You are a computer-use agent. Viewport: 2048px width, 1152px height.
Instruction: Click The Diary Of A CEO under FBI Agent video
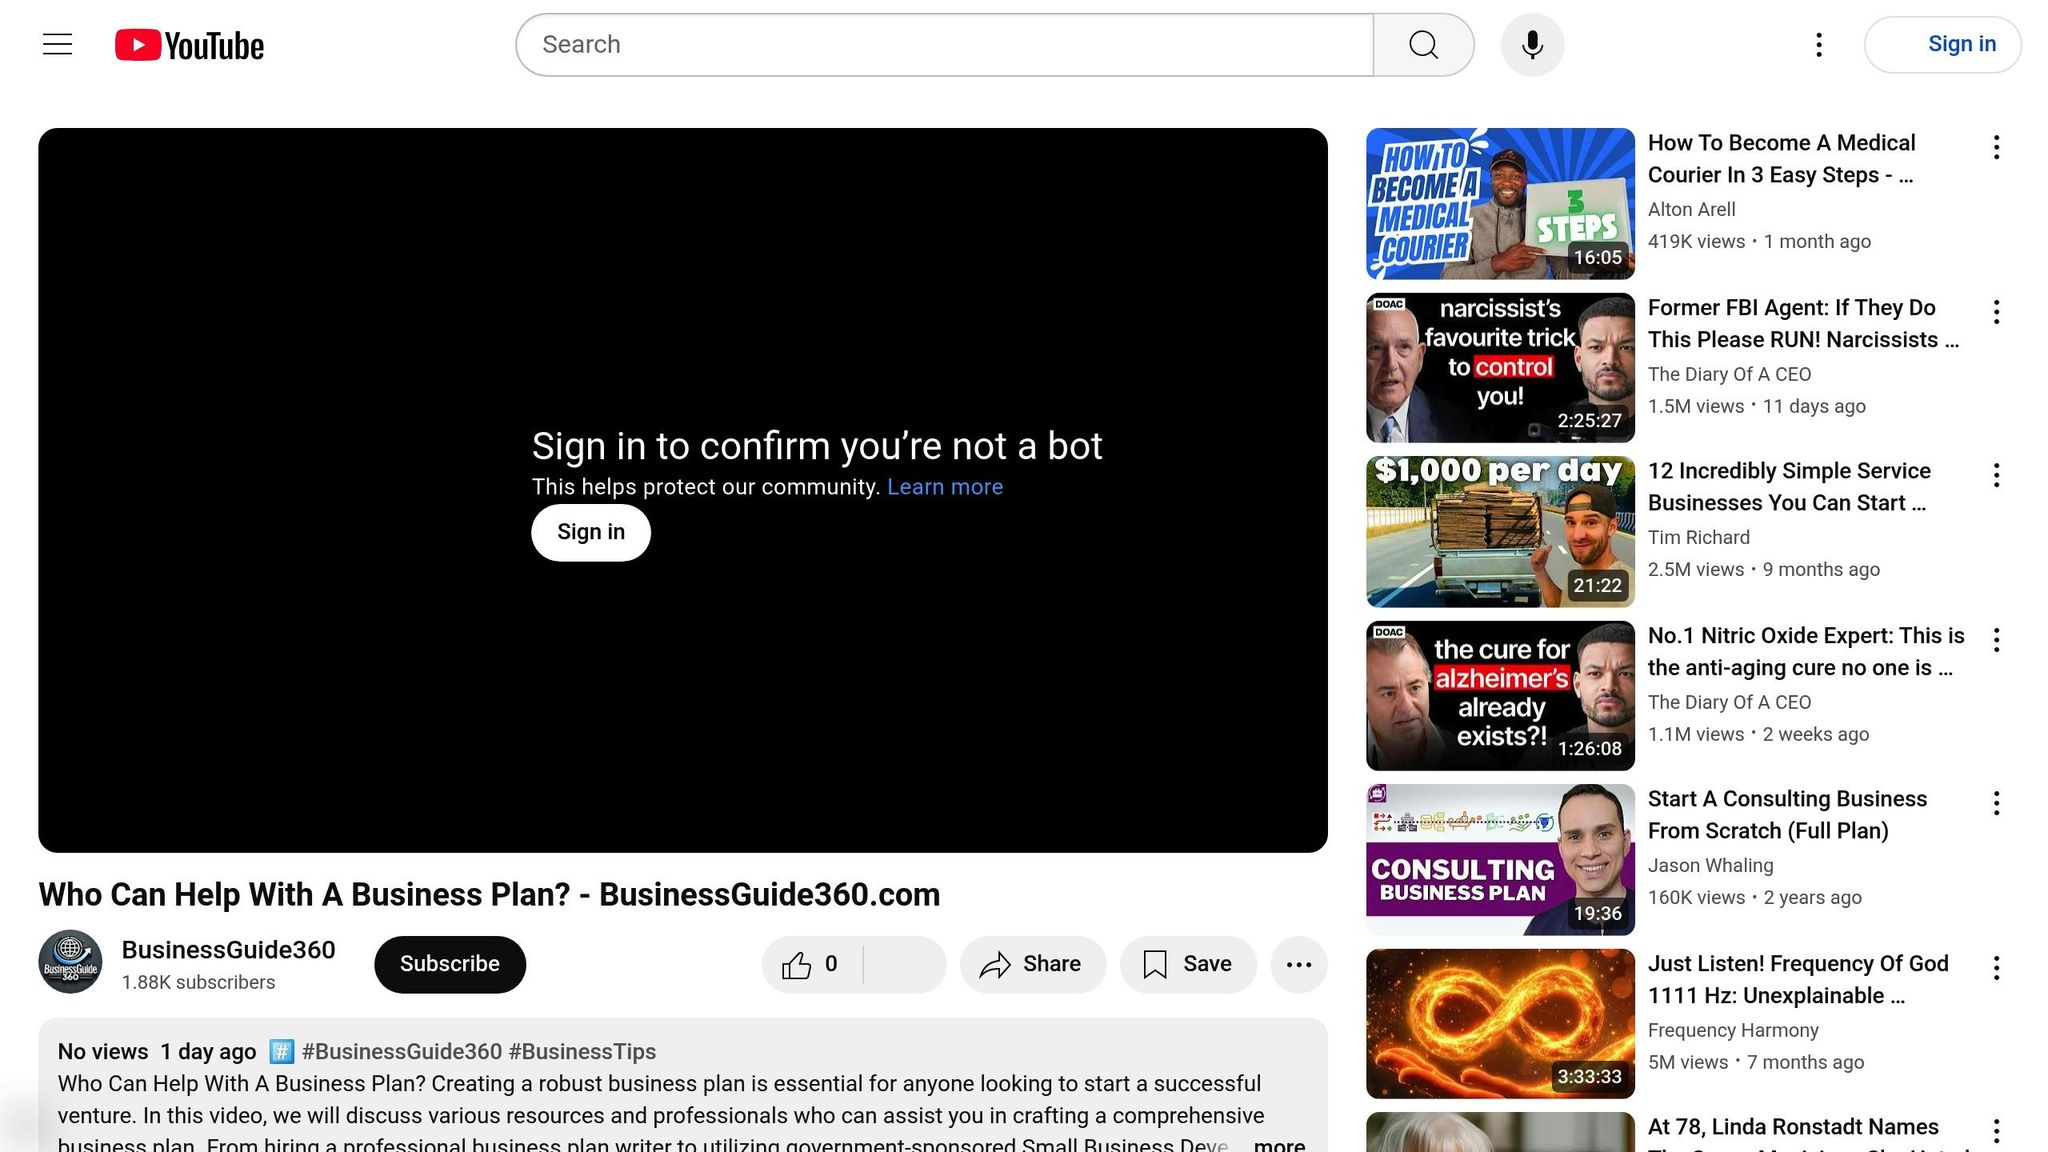1729,375
